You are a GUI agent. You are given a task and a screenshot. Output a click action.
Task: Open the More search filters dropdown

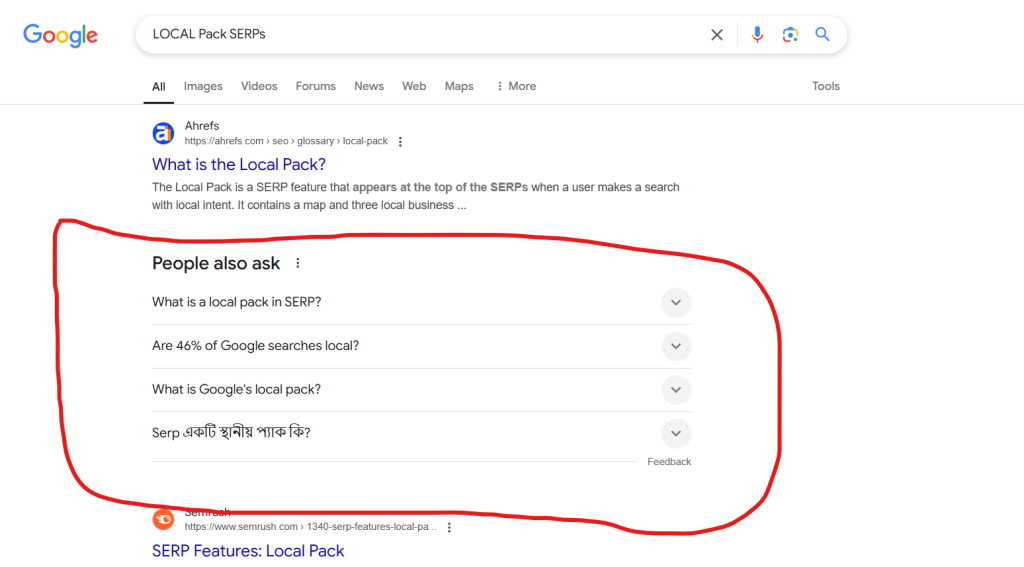[x=516, y=86]
